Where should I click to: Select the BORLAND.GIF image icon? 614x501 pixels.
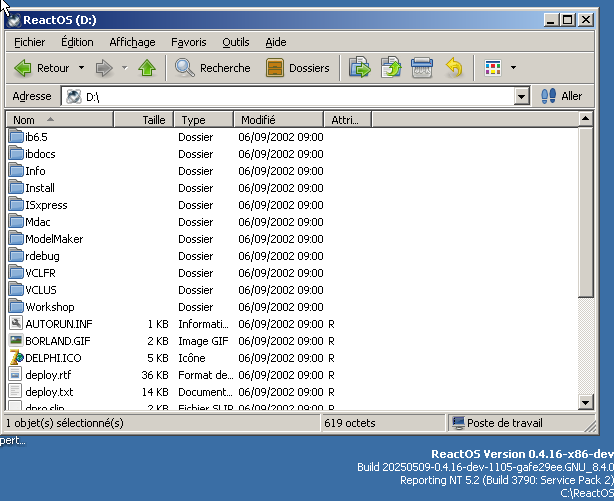[16, 341]
